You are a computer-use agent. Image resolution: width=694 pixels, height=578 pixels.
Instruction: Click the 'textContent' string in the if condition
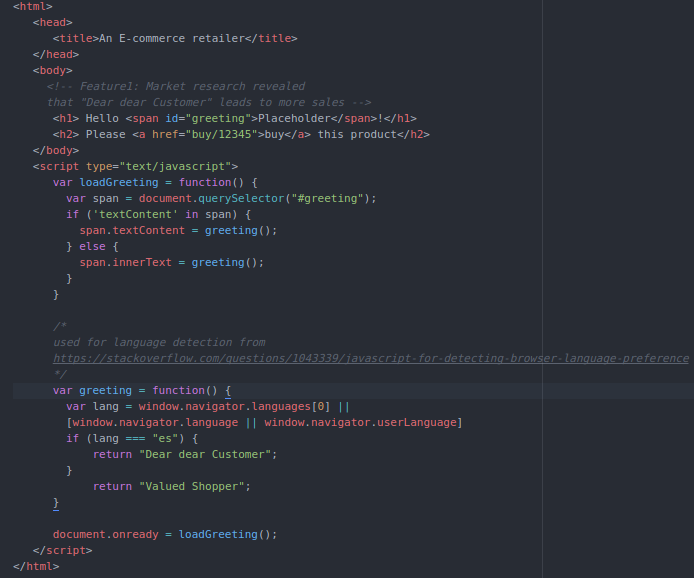point(135,214)
